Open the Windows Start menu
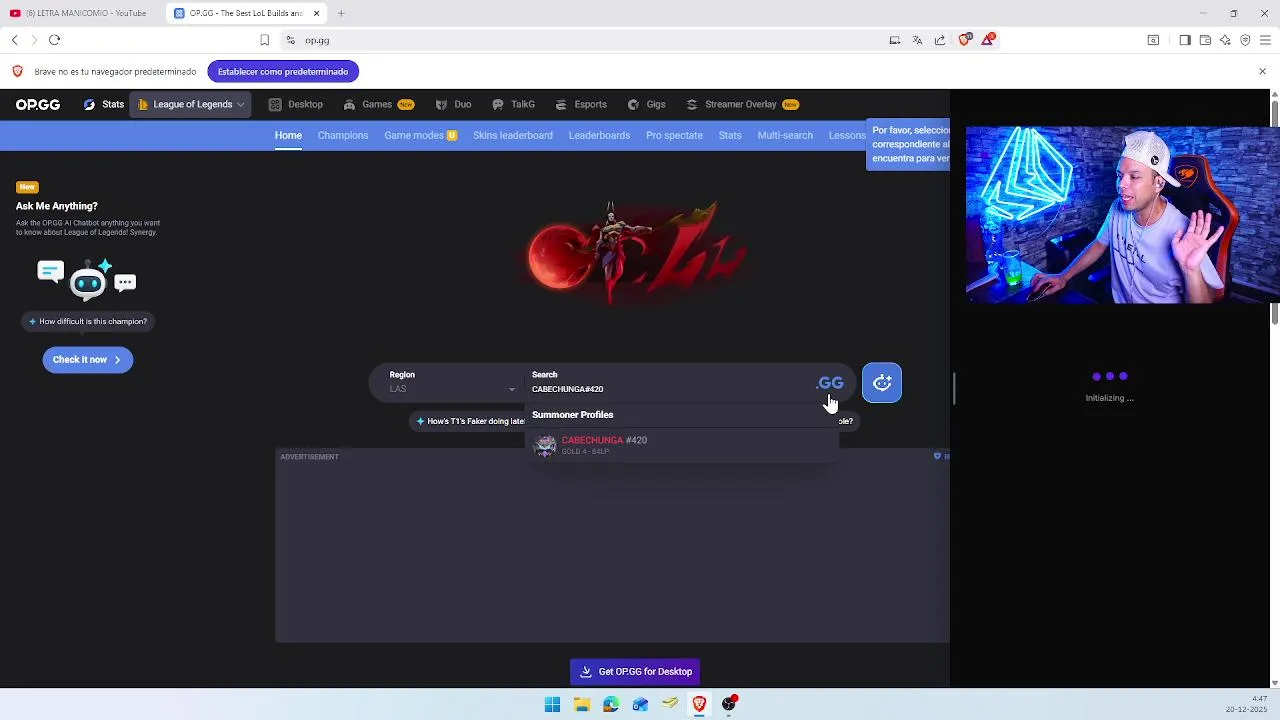Image resolution: width=1280 pixels, height=720 pixels. tap(552, 705)
